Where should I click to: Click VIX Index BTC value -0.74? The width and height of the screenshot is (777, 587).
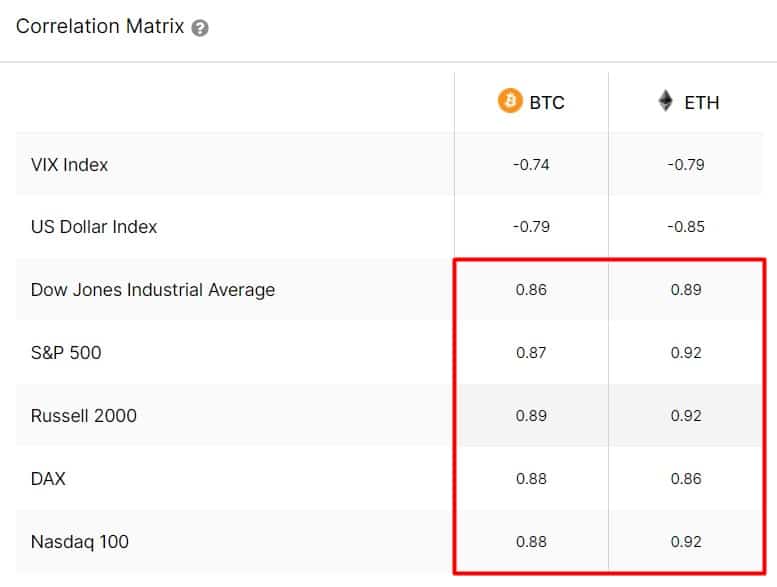tap(531, 164)
